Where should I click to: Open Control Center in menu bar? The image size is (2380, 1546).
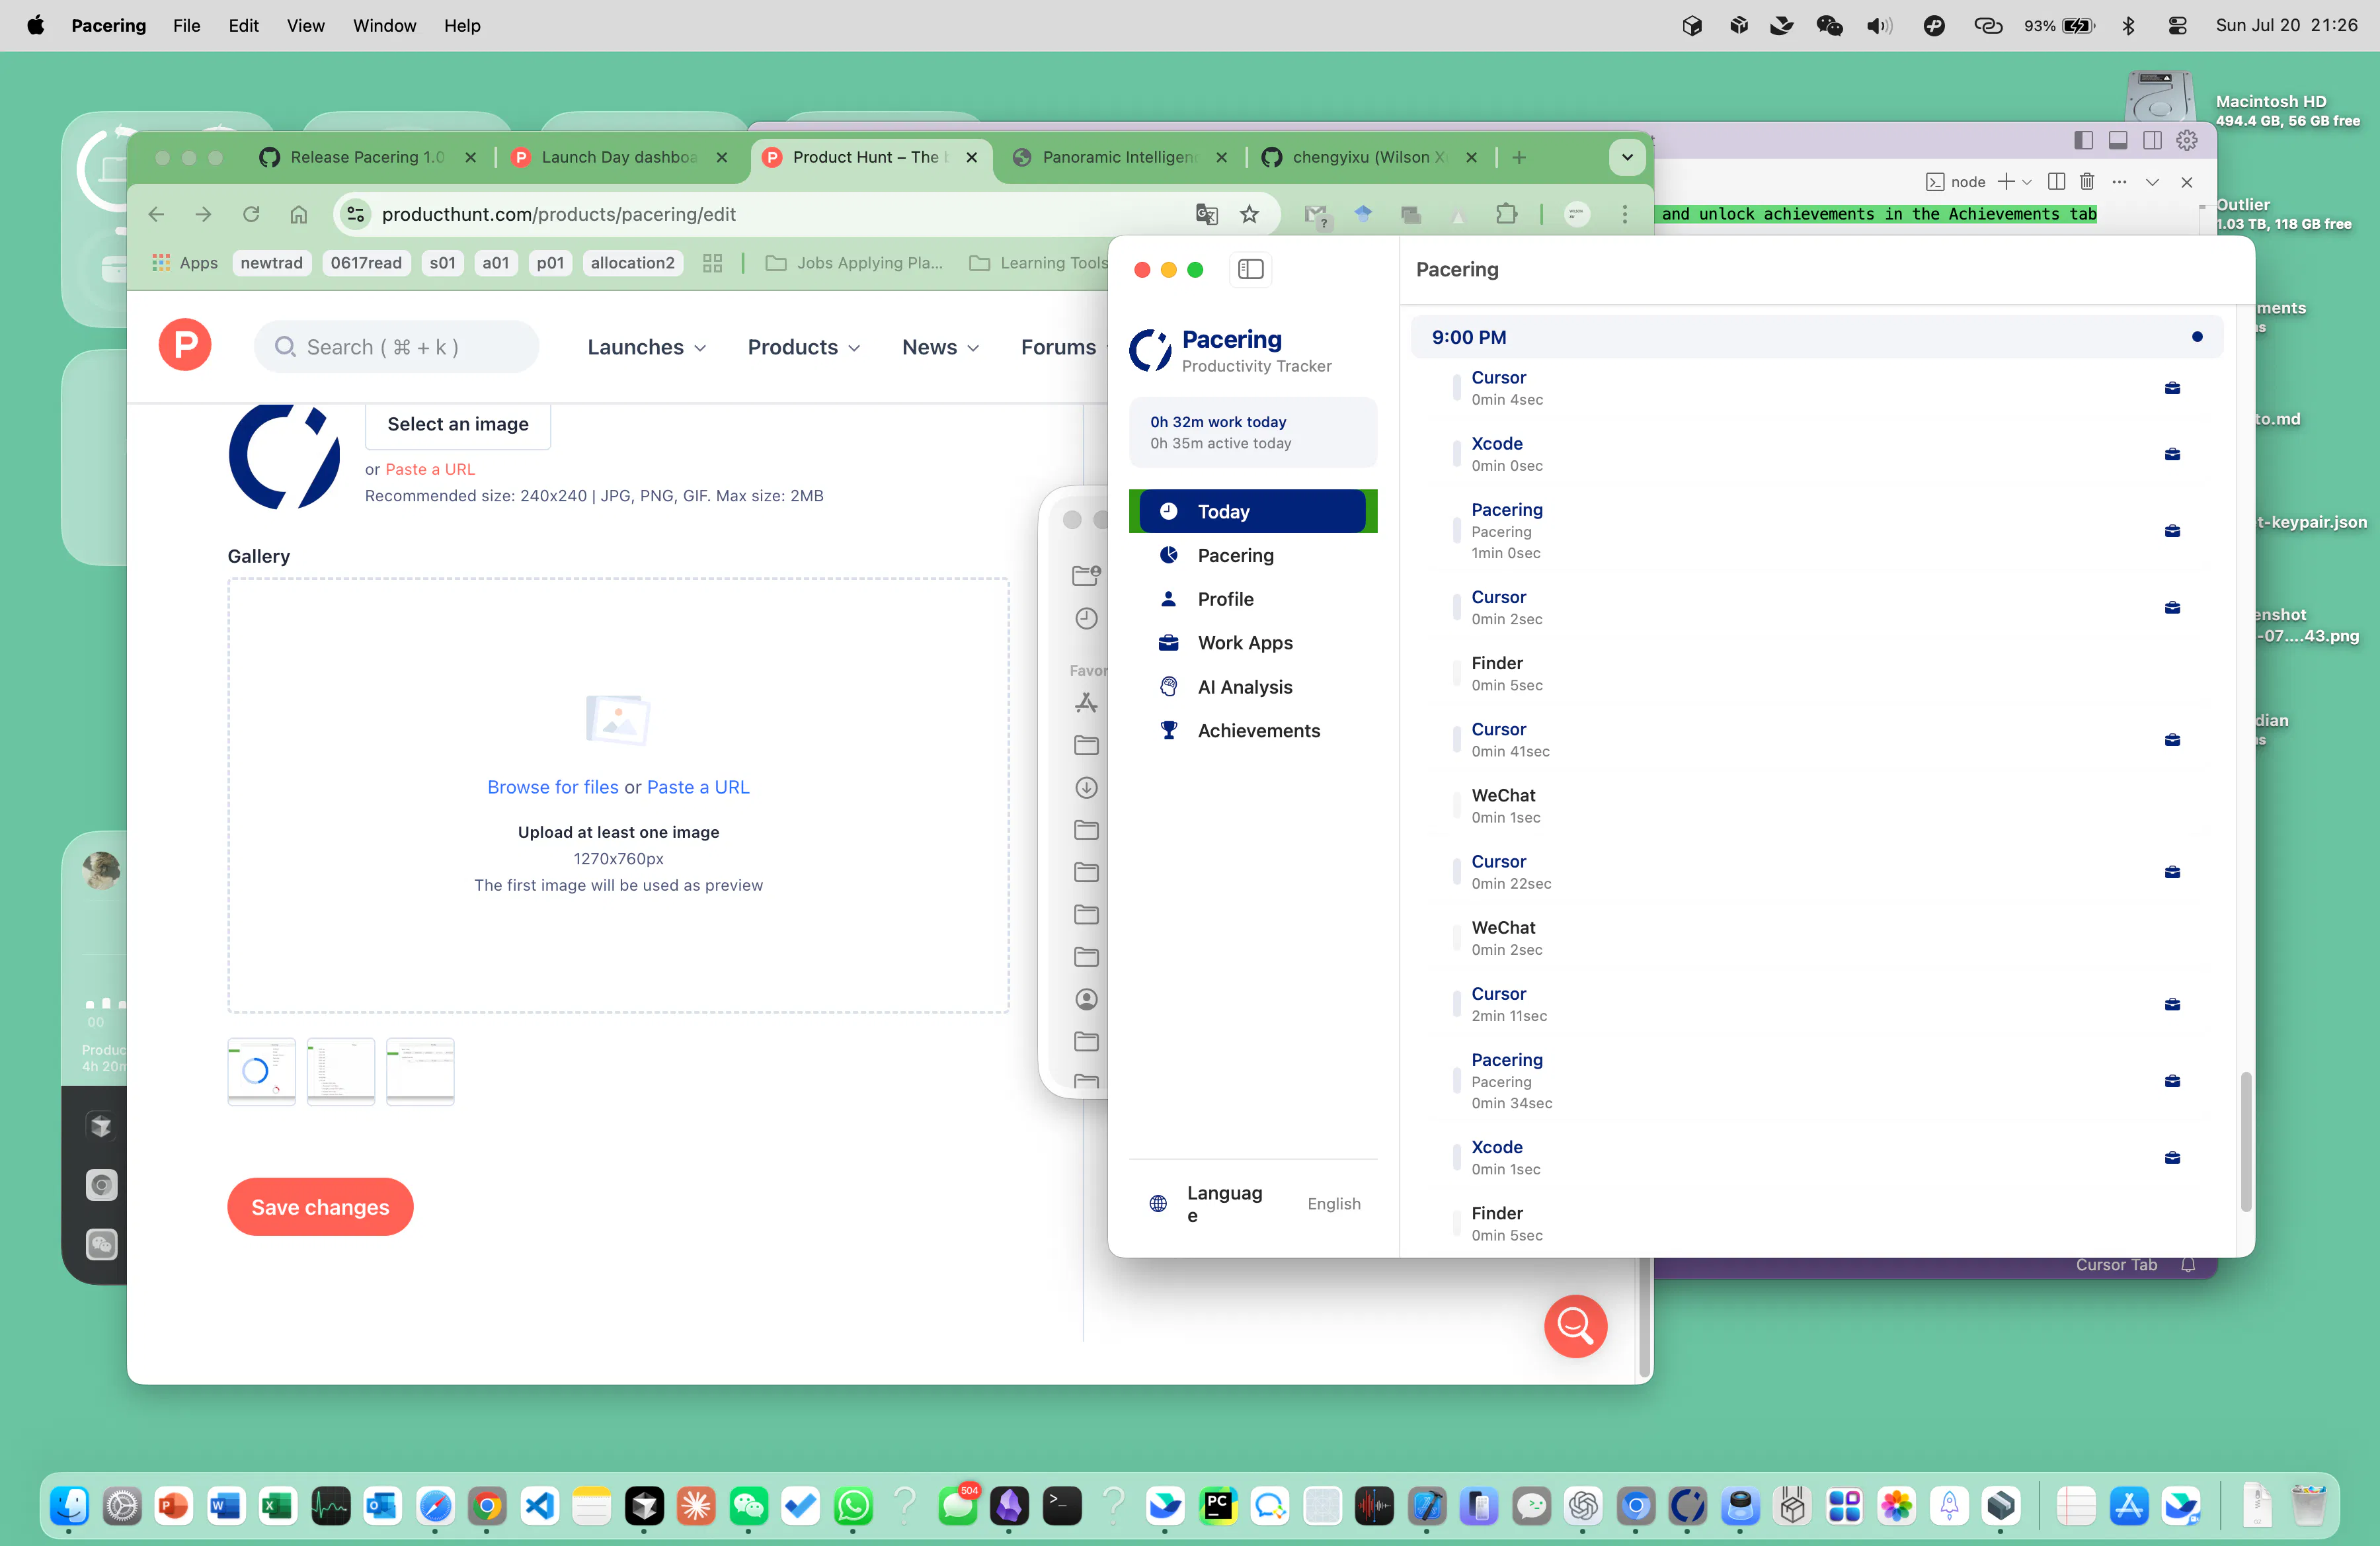click(x=2177, y=25)
